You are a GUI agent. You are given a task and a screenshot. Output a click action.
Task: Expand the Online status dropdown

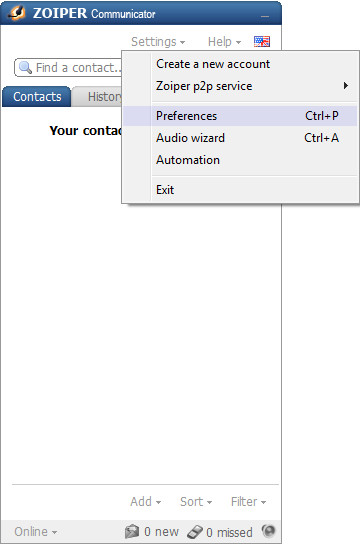pos(35,531)
